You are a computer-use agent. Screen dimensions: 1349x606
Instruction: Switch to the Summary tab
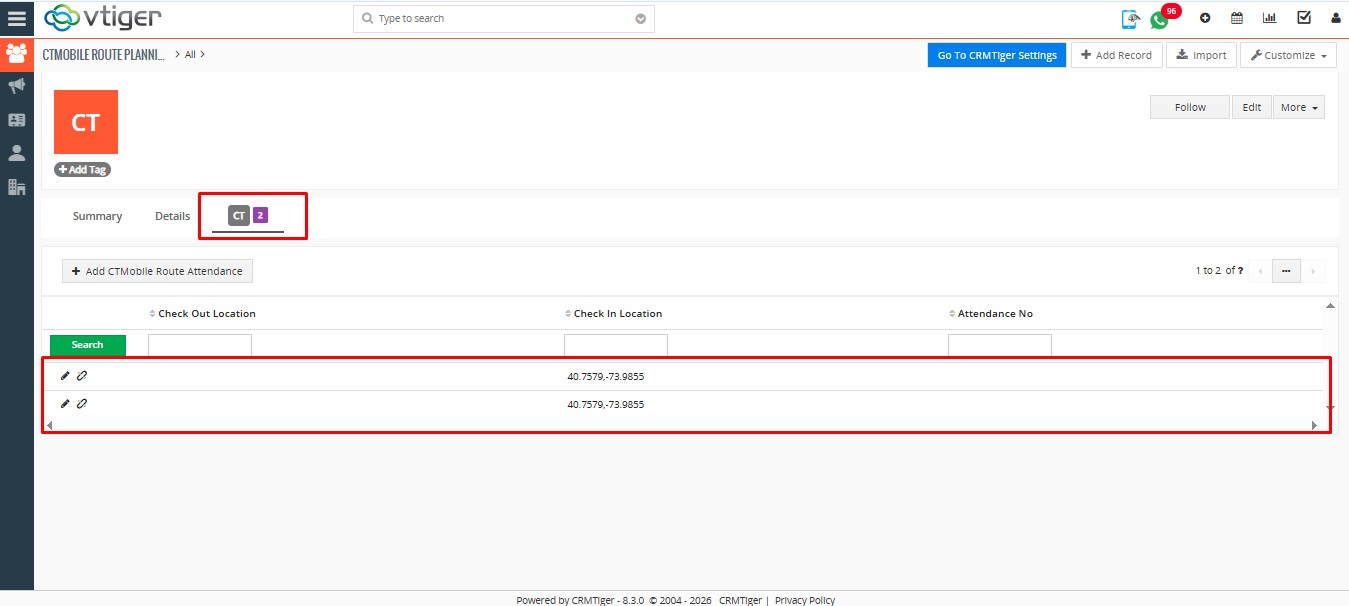pos(97,216)
